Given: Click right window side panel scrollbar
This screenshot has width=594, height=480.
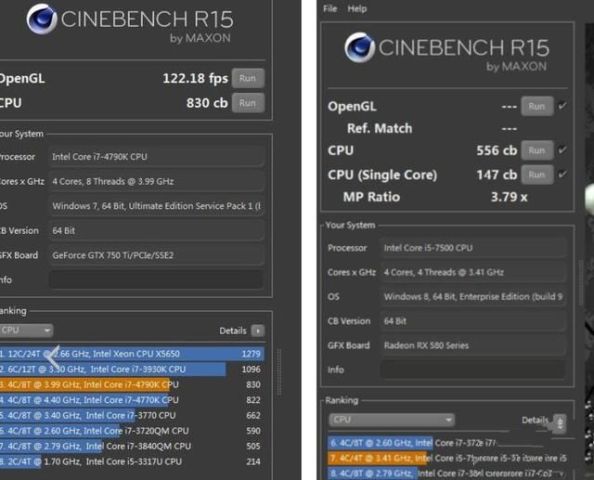Looking at the screenshot, I should [580, 282].
